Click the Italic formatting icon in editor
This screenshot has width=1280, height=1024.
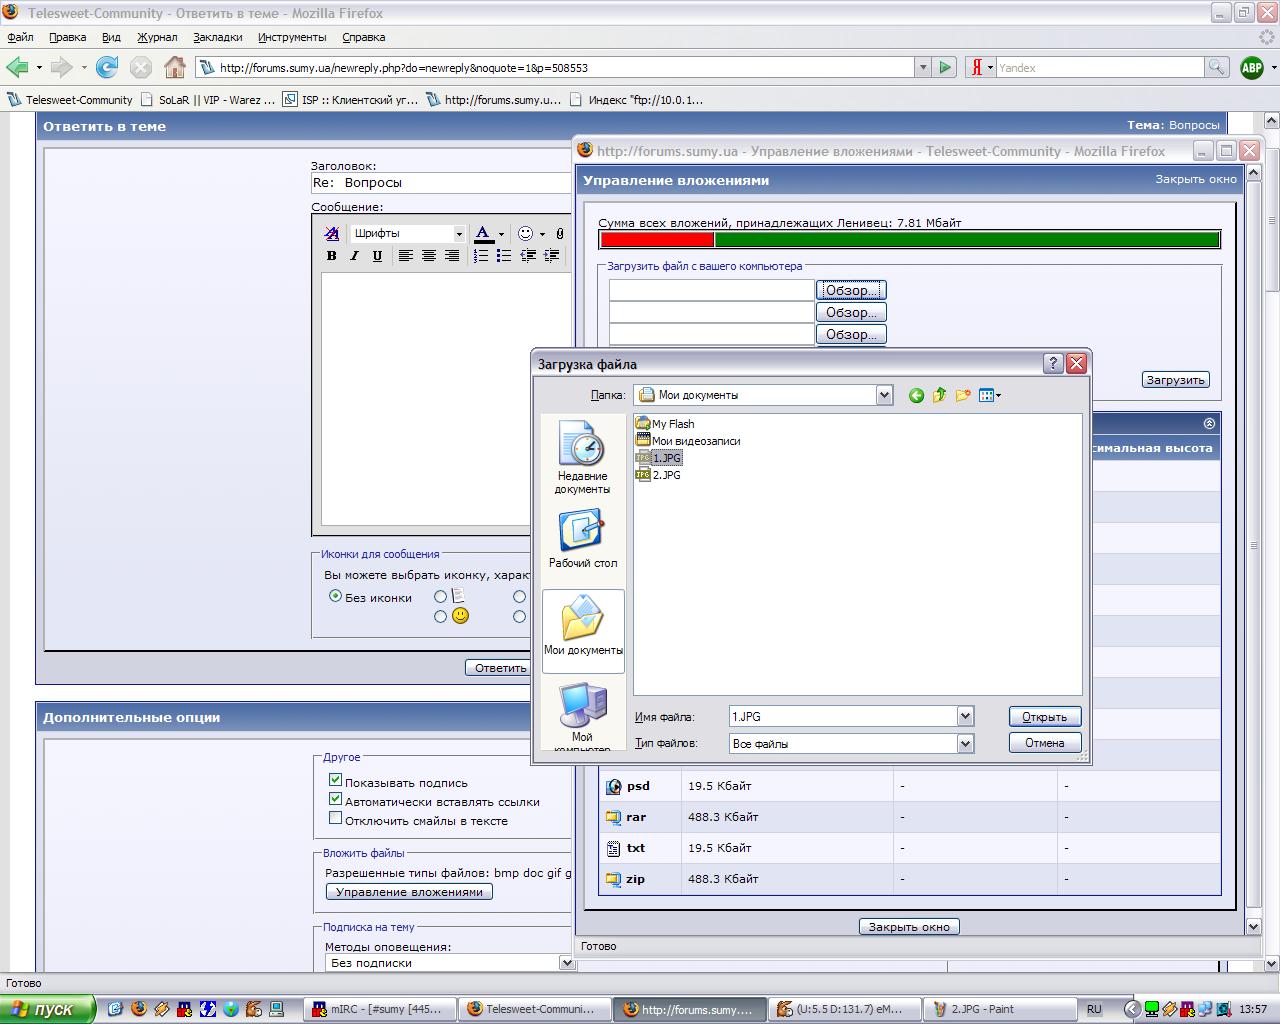click(x=354, y=256)
